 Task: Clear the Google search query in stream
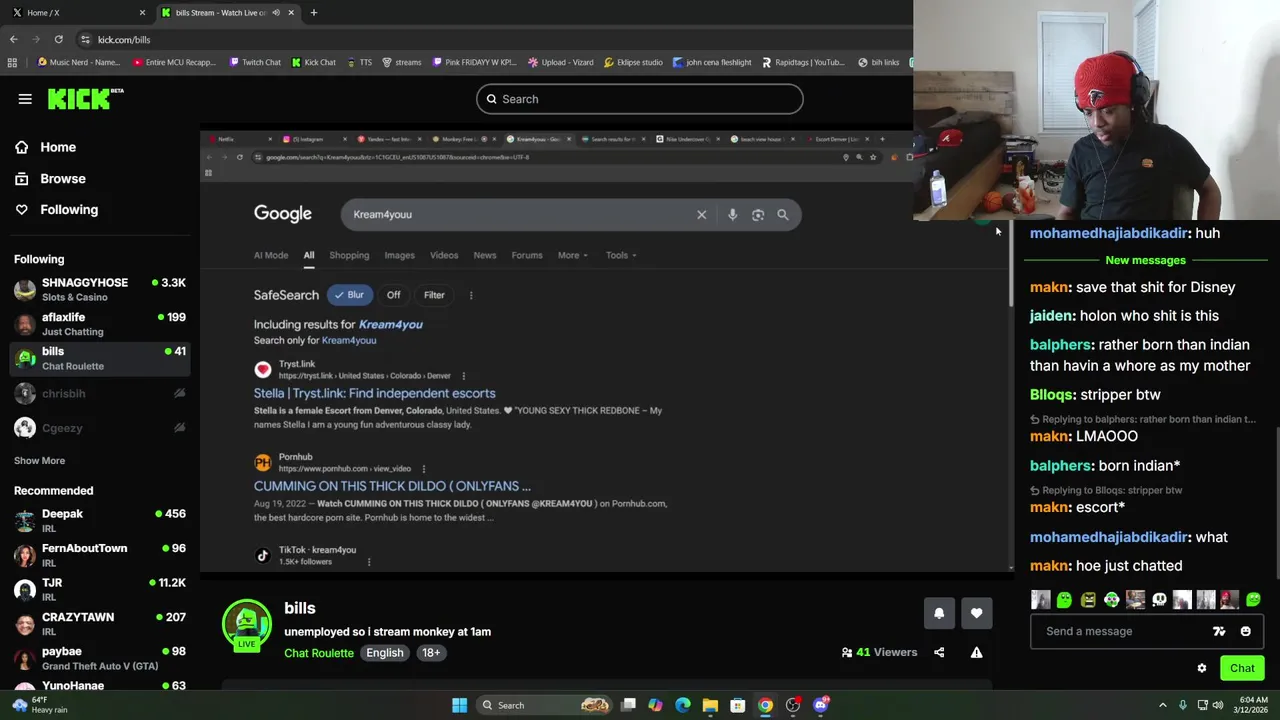tap(702, 214)
